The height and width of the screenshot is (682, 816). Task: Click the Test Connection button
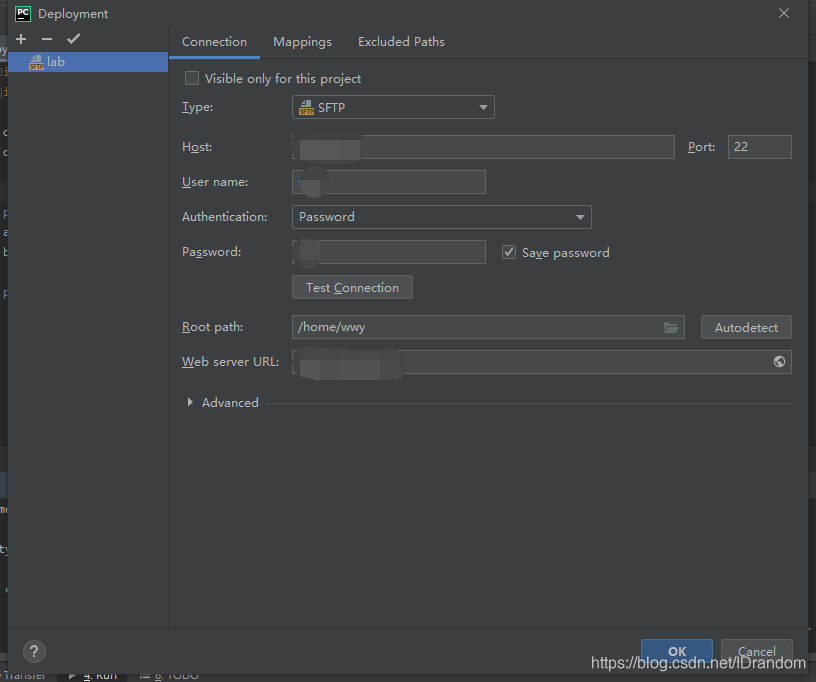[x=352, y=287]
